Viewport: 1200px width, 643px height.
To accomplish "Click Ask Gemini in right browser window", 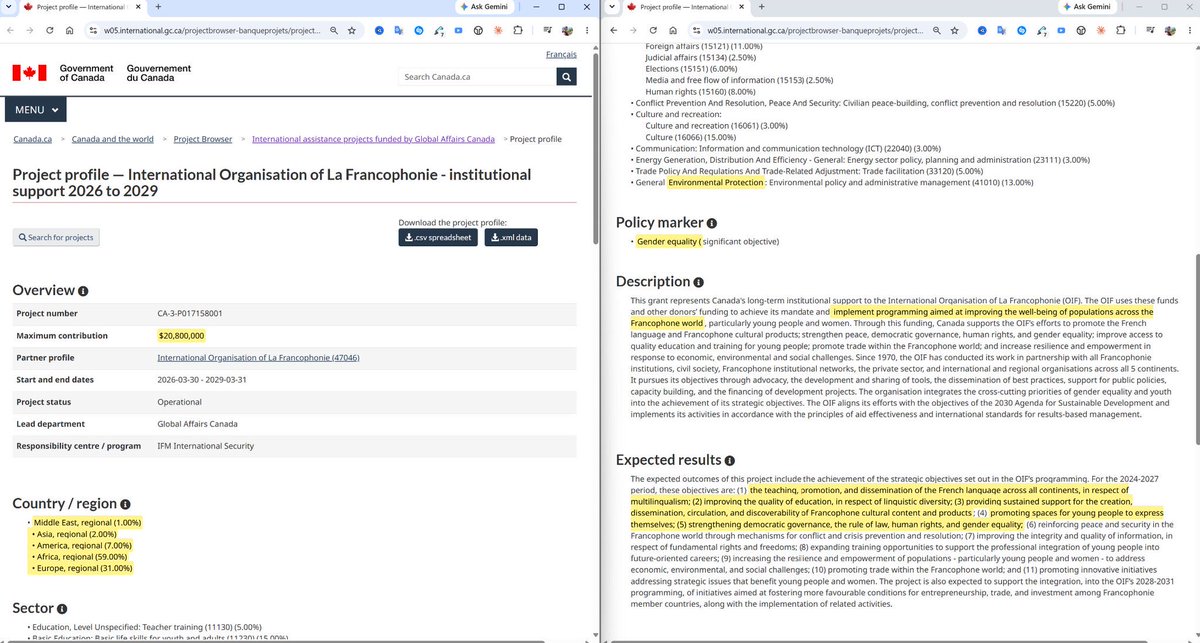I will coord(1089,6).
